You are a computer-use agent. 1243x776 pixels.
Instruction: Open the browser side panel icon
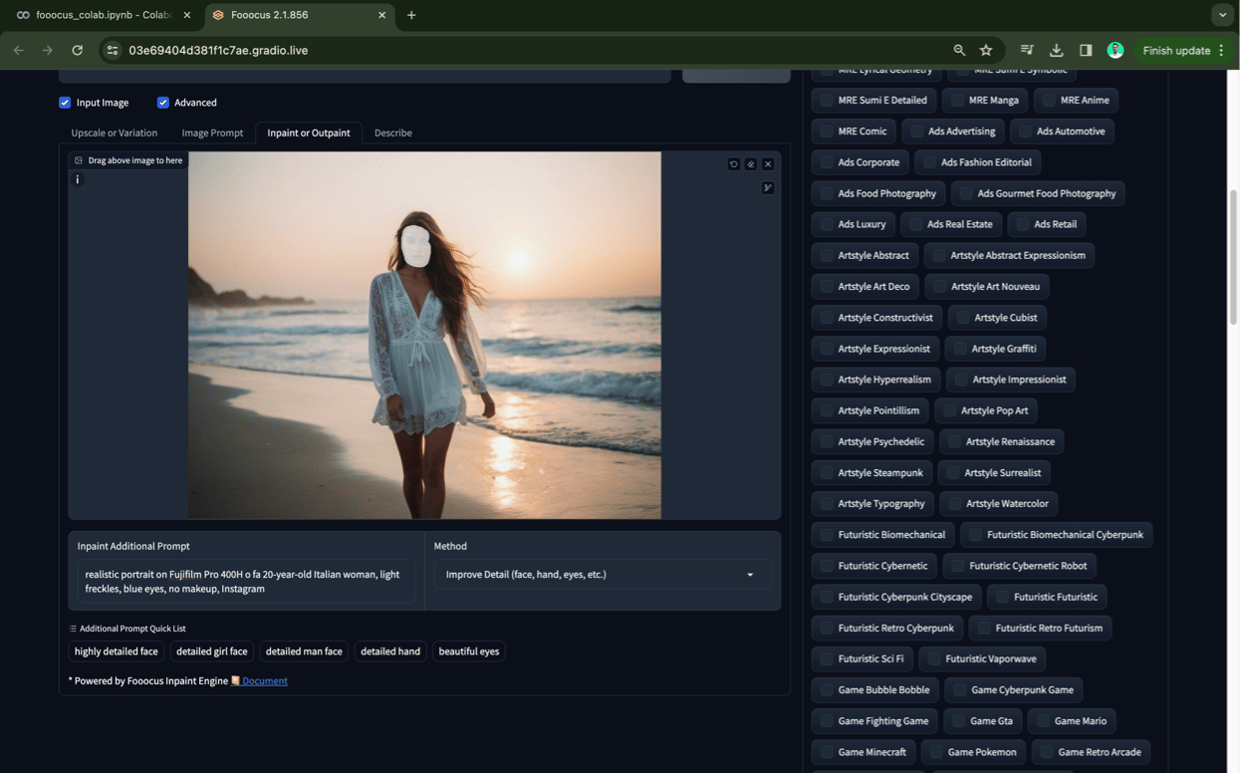pos(1086,50)
